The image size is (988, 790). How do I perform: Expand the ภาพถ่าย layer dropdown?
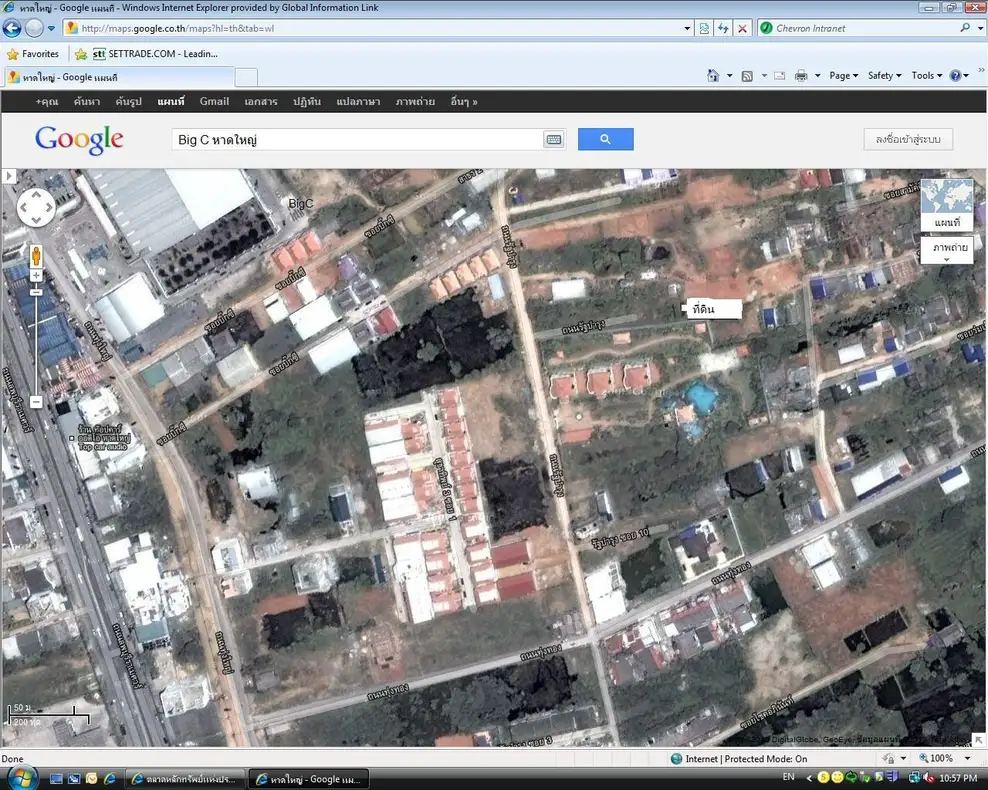[x=946, y=251]
